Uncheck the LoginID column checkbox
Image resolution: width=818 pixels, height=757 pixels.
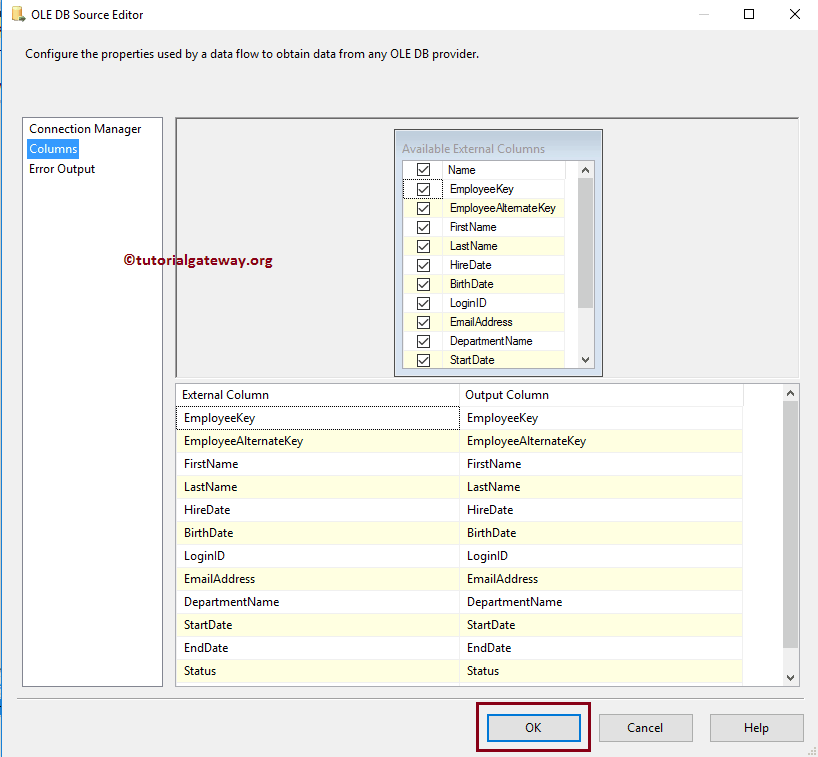point(422,302)
